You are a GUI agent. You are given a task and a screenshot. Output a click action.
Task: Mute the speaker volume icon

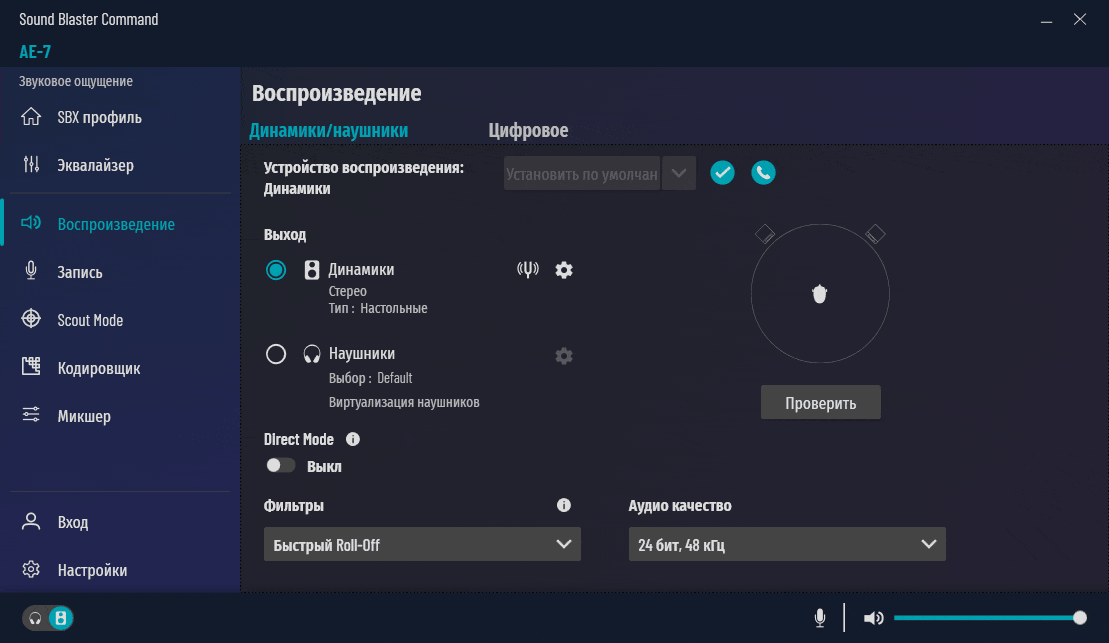[873, 618]
